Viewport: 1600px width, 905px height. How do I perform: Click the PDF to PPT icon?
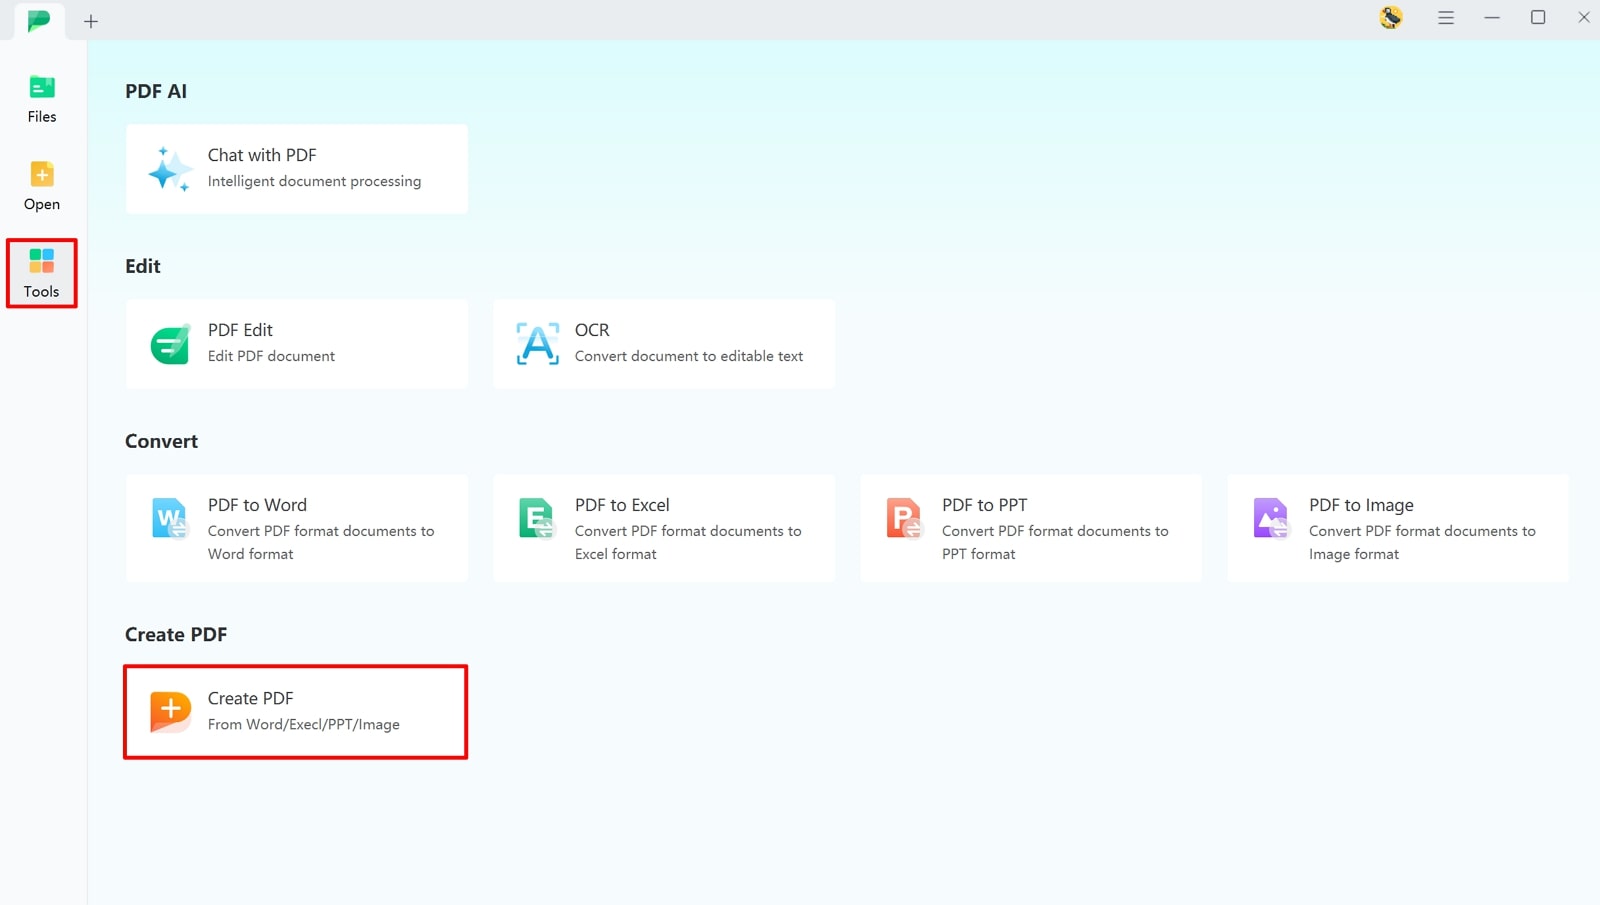coord(904,518)
